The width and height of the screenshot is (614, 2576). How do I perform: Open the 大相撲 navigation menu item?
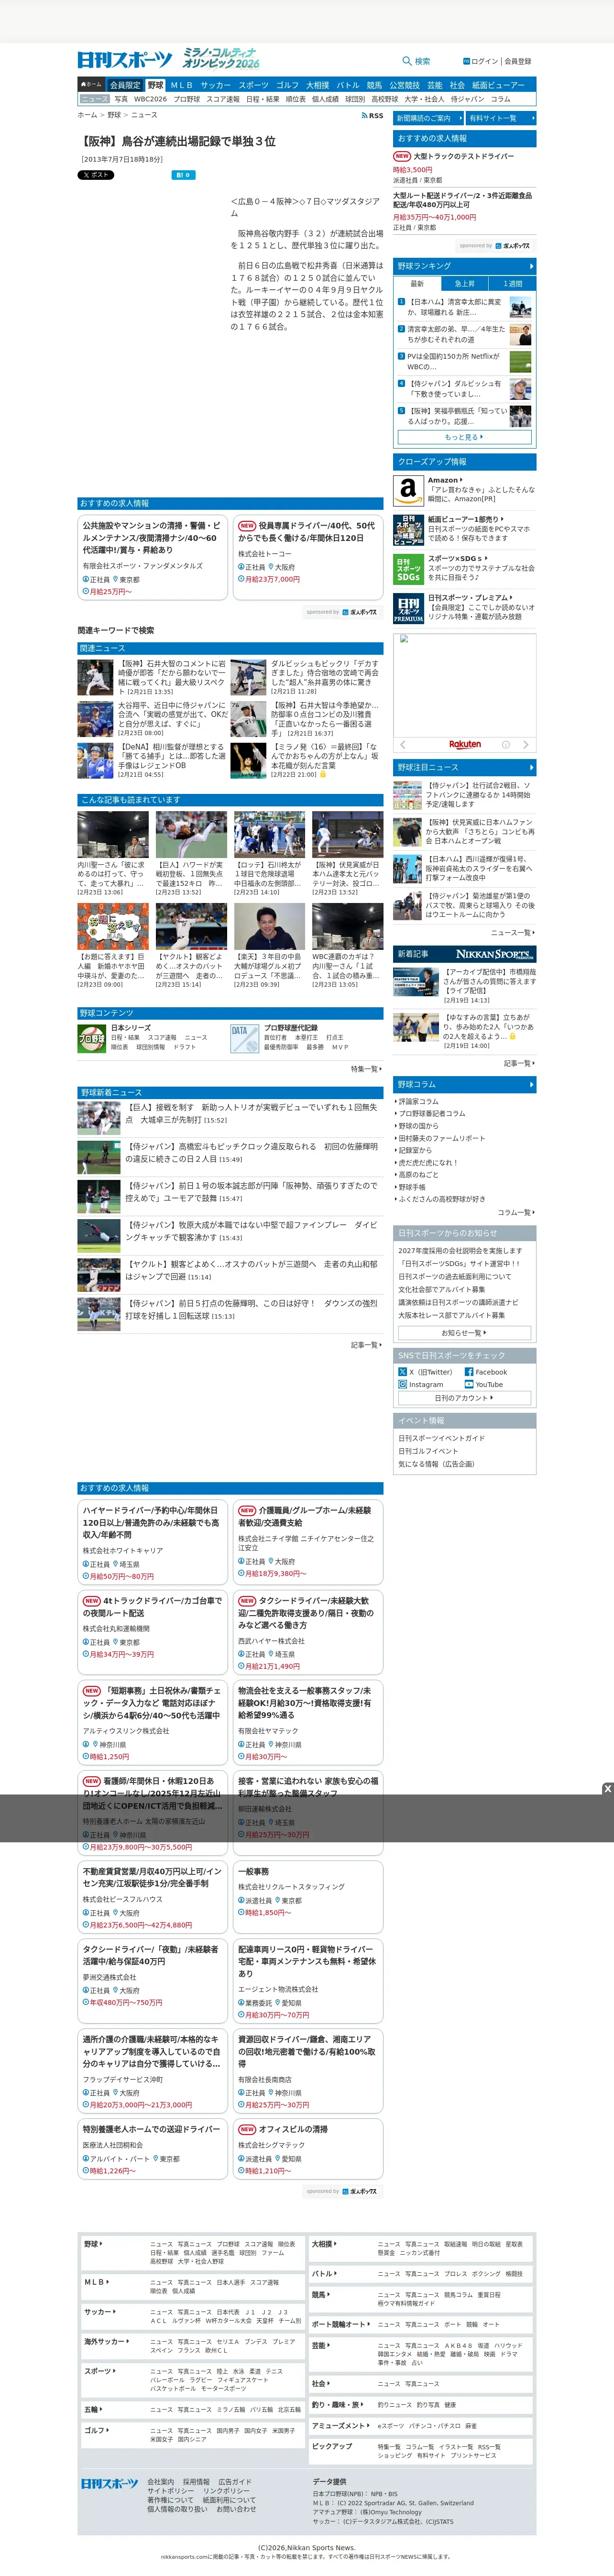[317, 85]
